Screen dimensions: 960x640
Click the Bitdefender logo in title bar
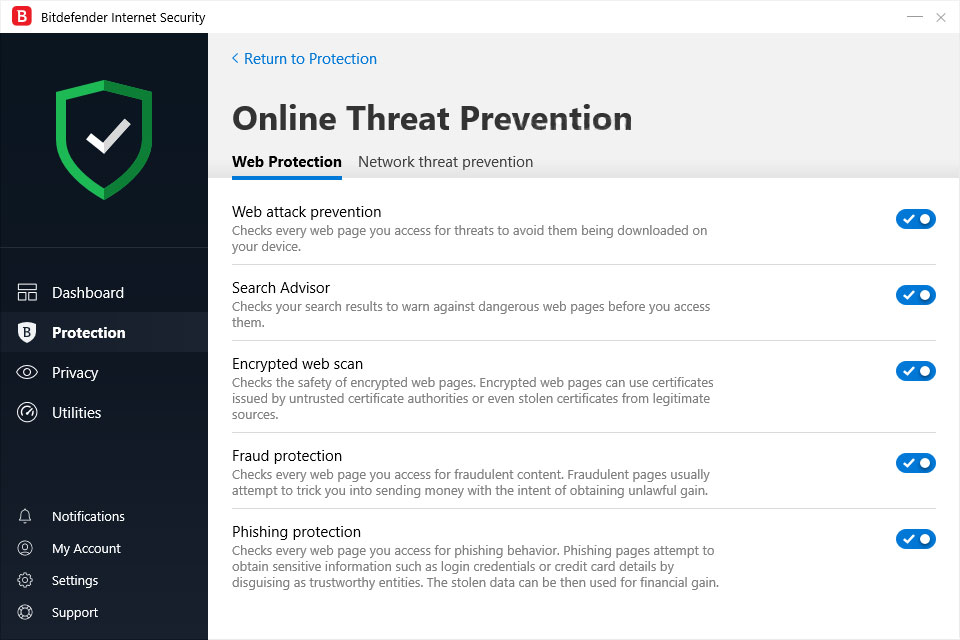pyautogui.click(x=21, y=17)
